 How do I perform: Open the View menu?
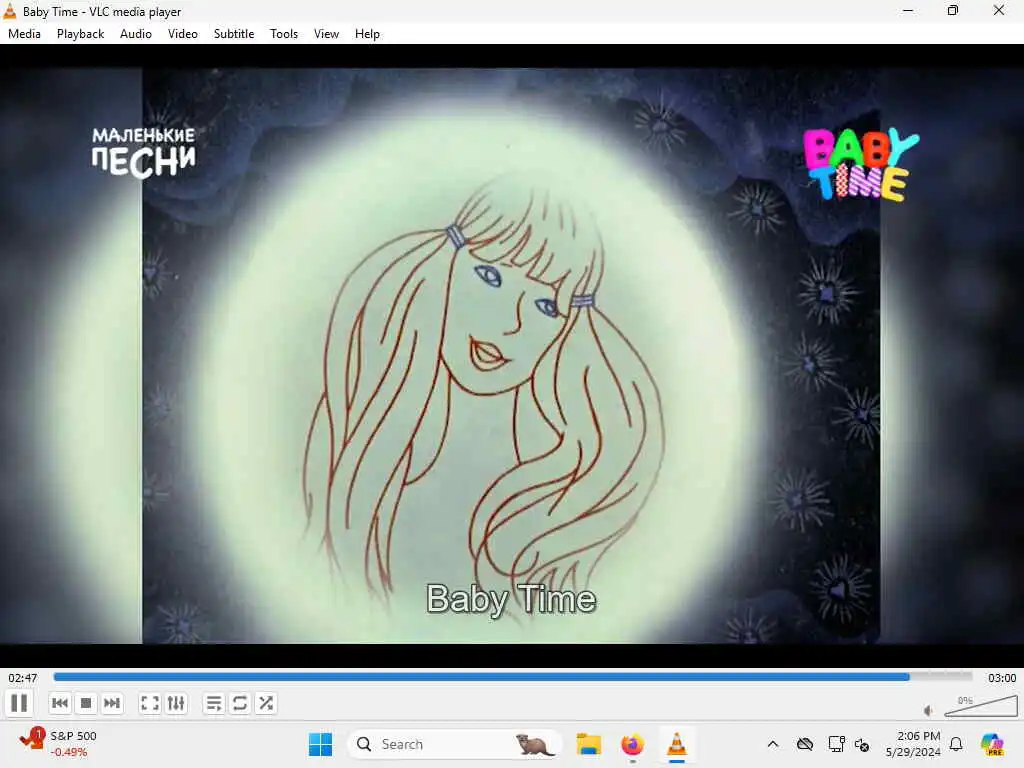pos(327,34)
